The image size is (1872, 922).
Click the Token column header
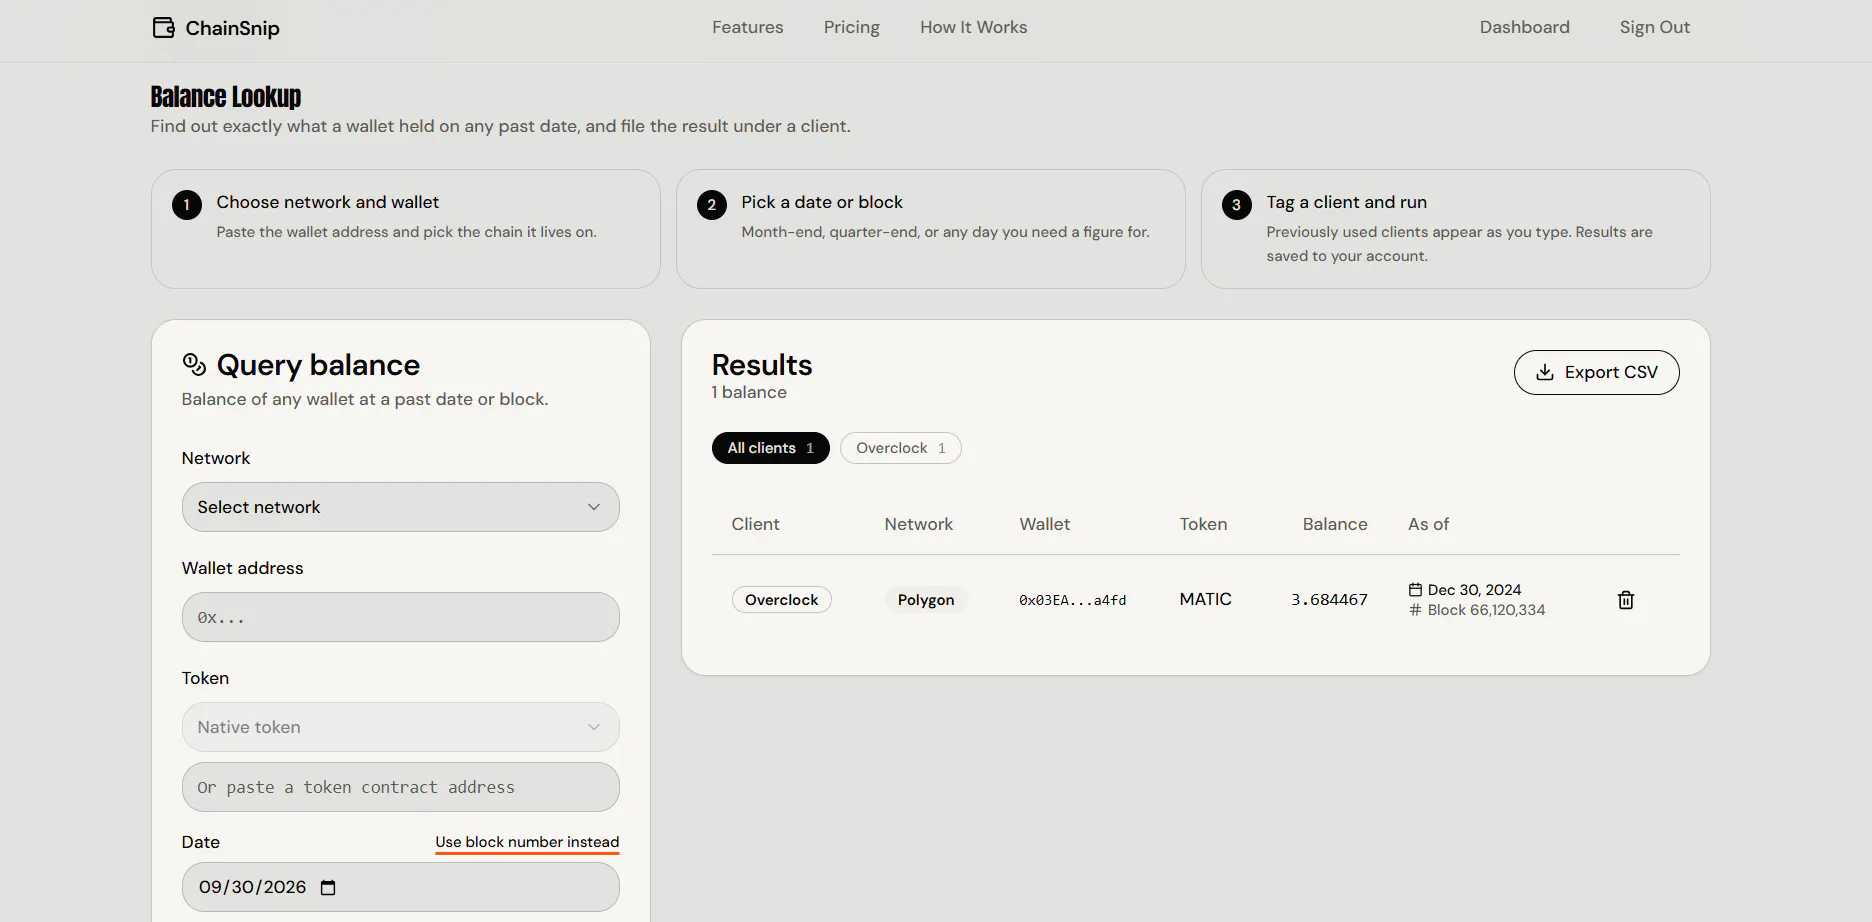click(1203, 524)
